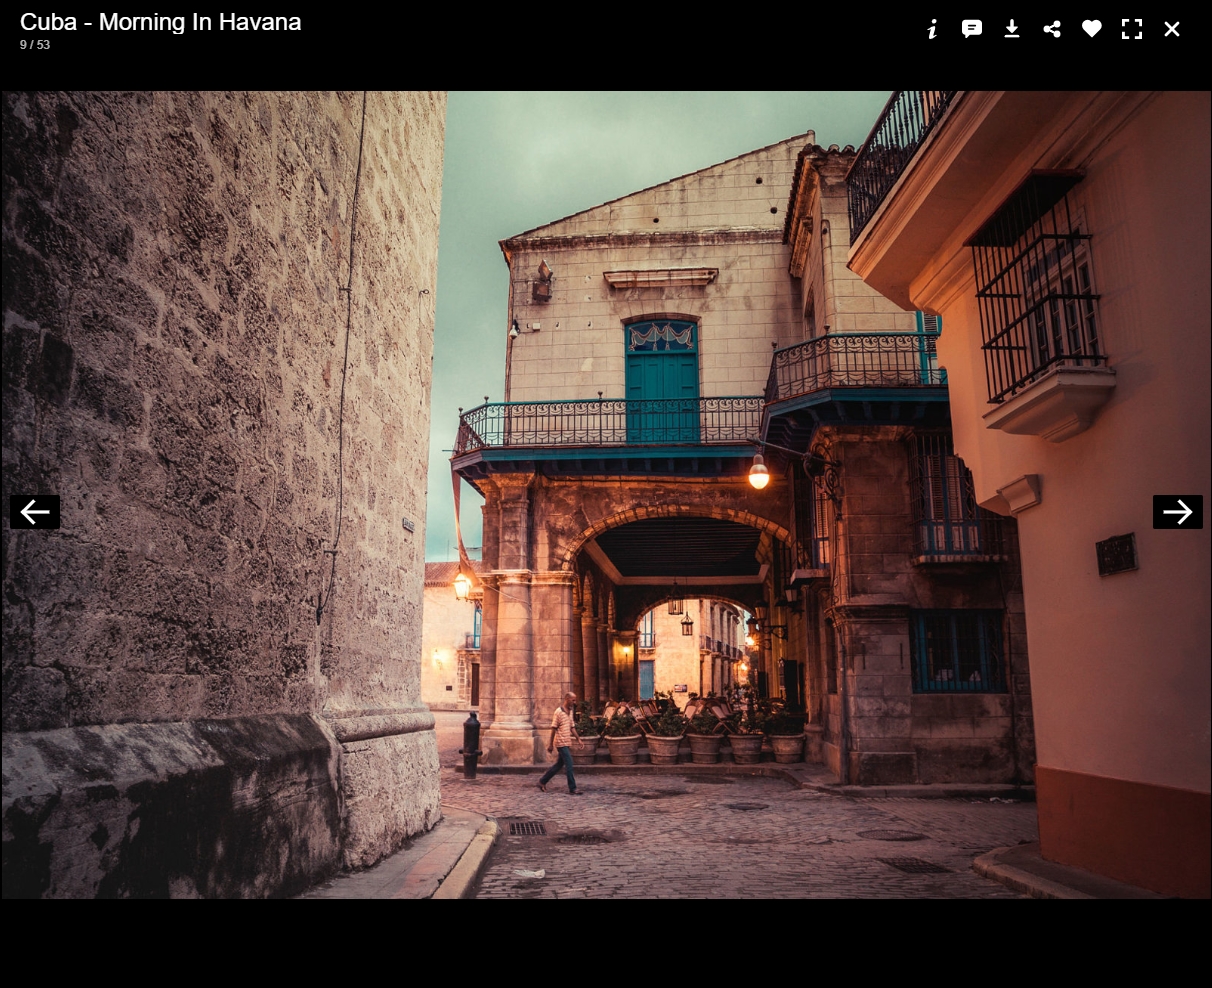Screen dimensions: 1212x988
Task: Click the walking man in the photo
Action: click(x=563, y=742)
